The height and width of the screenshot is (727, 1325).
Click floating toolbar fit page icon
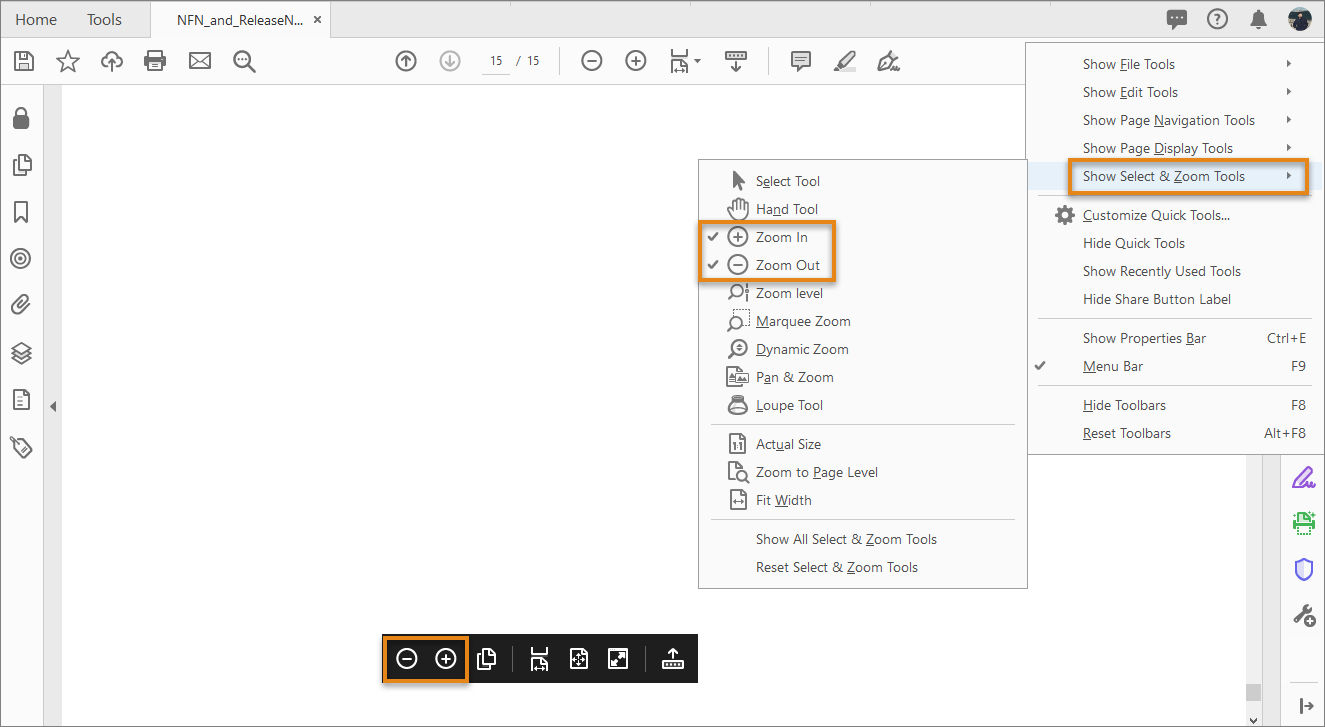pos(579,659)
